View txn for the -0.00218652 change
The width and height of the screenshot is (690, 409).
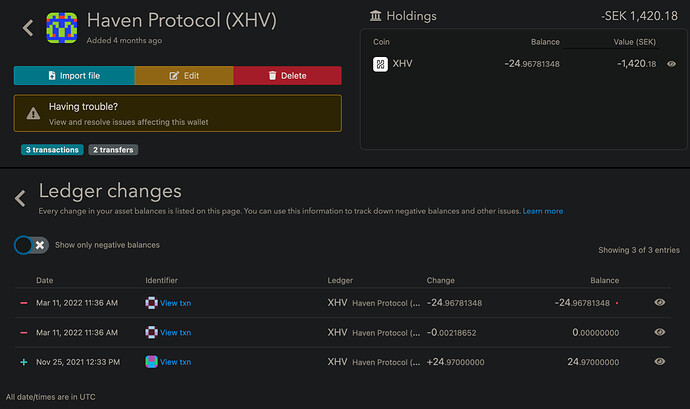(x=175, y=333)
